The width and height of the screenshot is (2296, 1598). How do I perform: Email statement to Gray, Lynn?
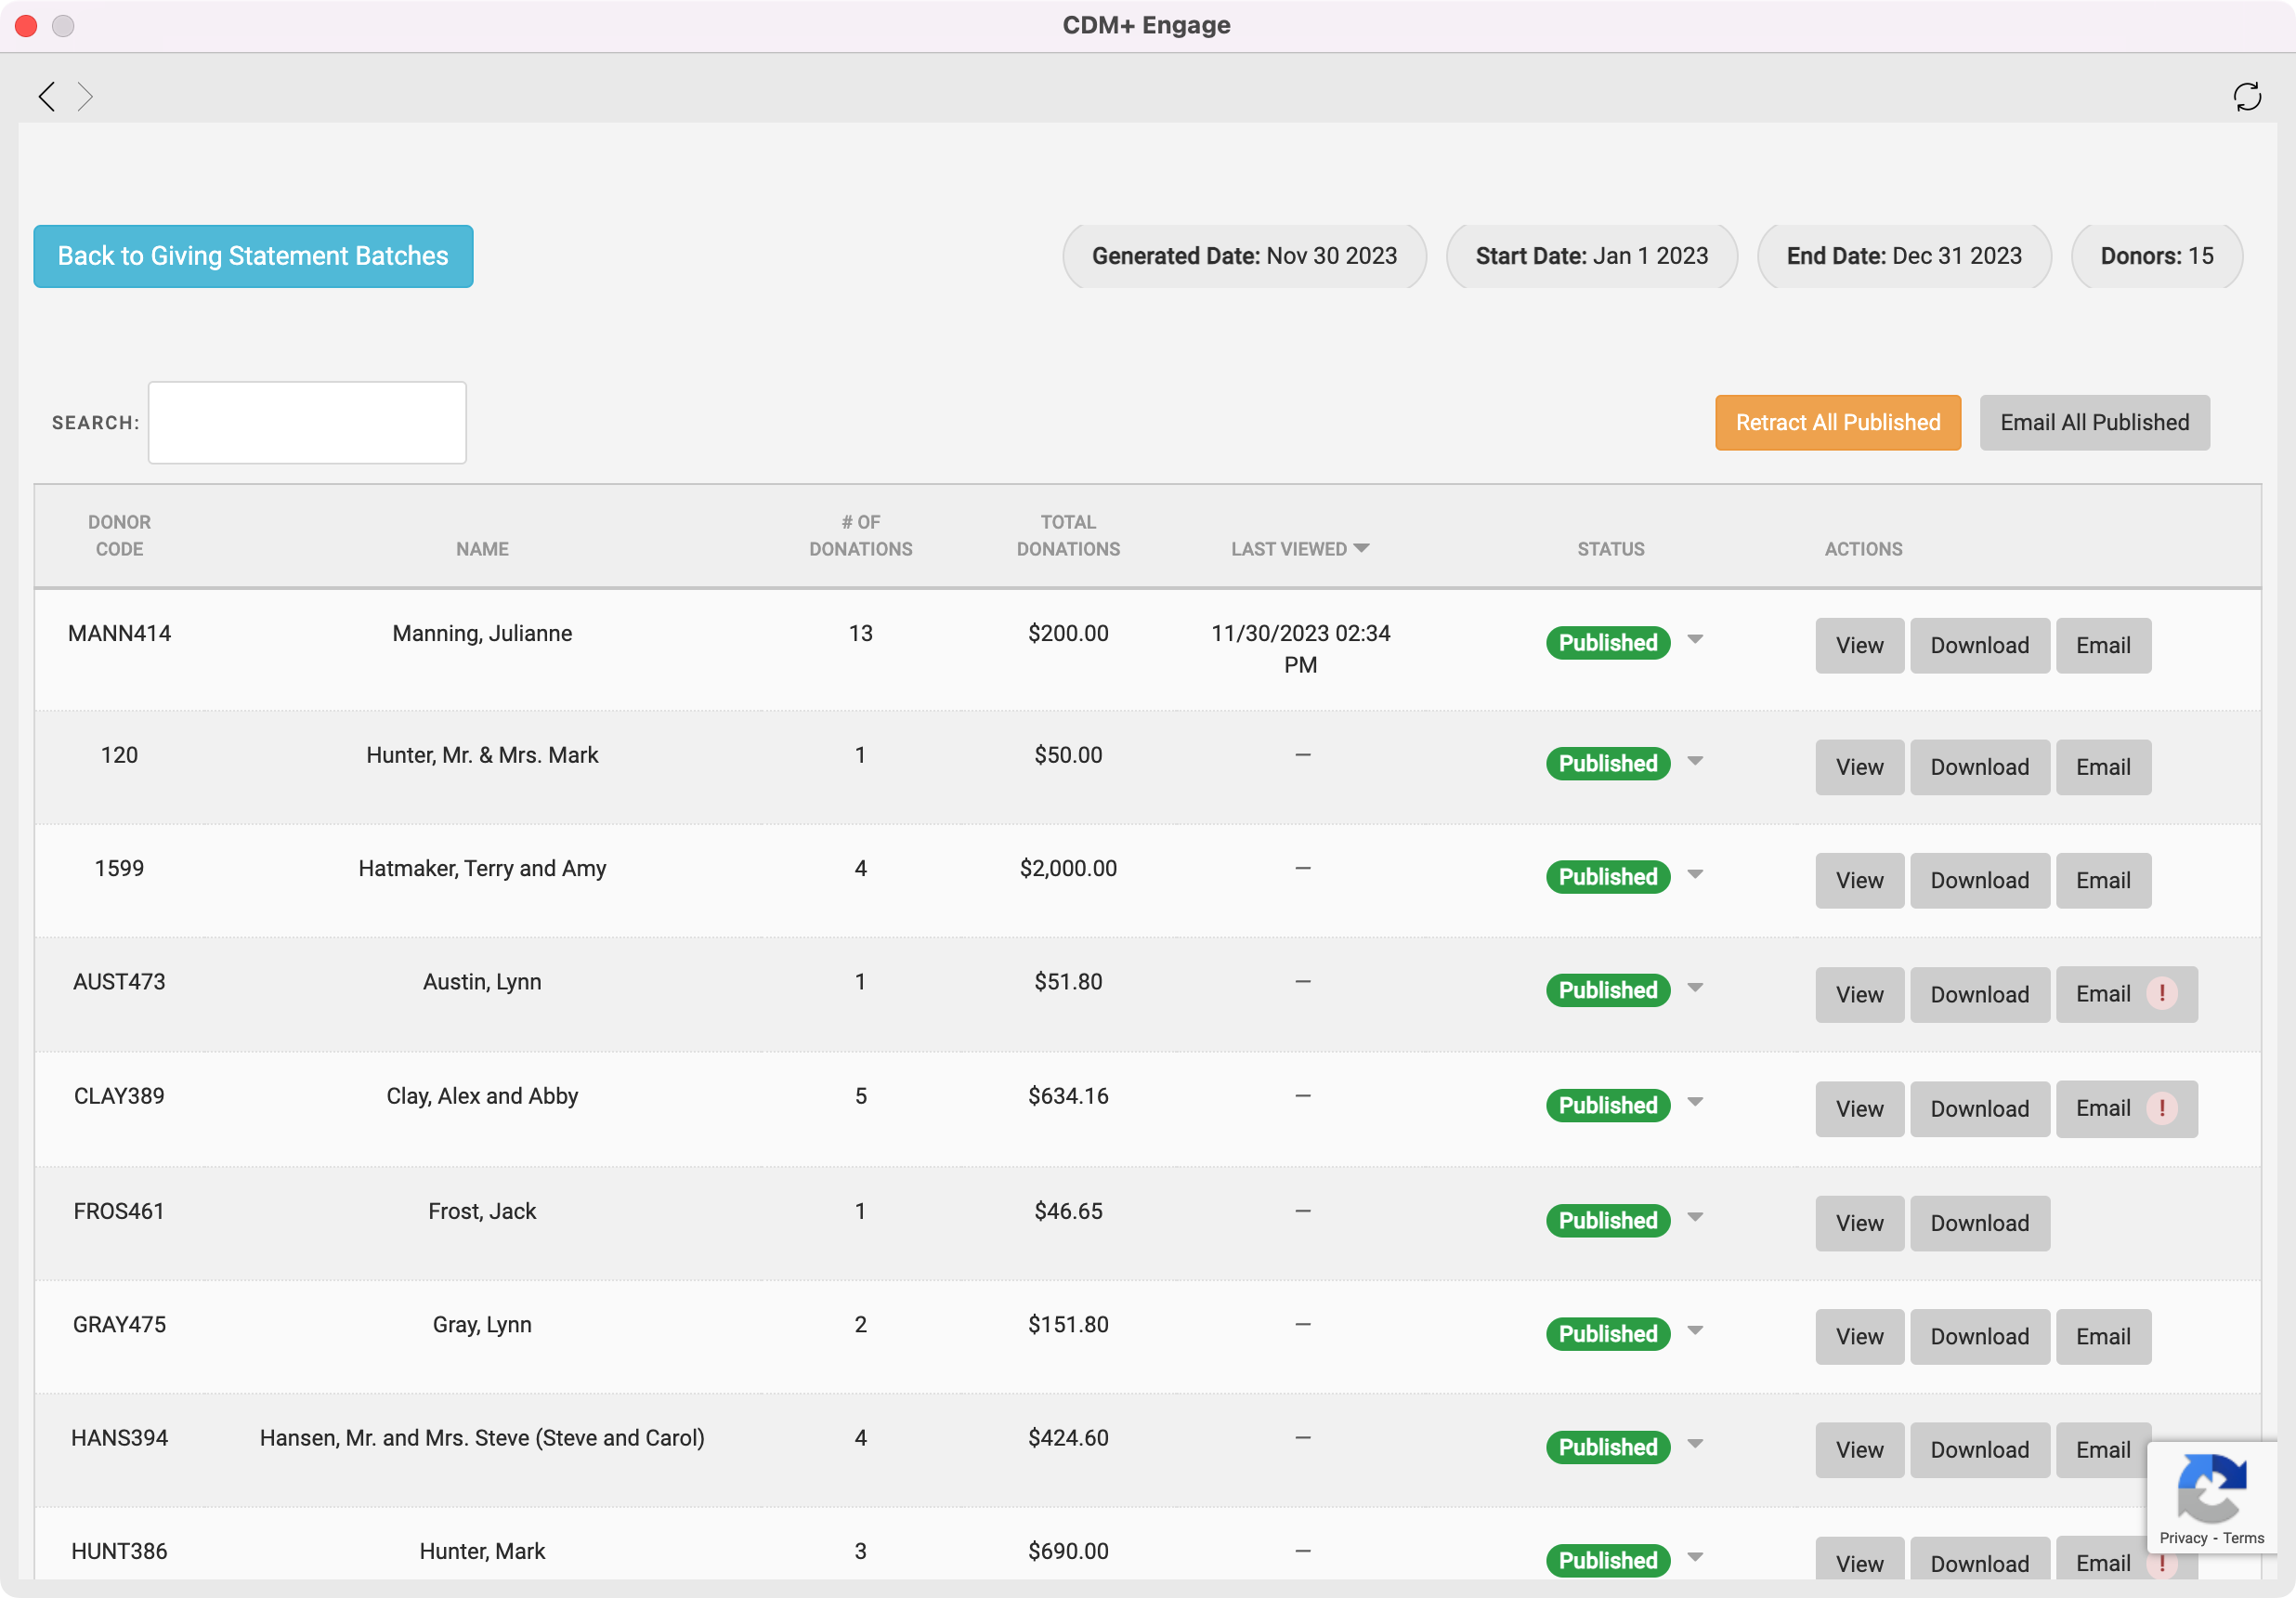click(2102, 1336)
